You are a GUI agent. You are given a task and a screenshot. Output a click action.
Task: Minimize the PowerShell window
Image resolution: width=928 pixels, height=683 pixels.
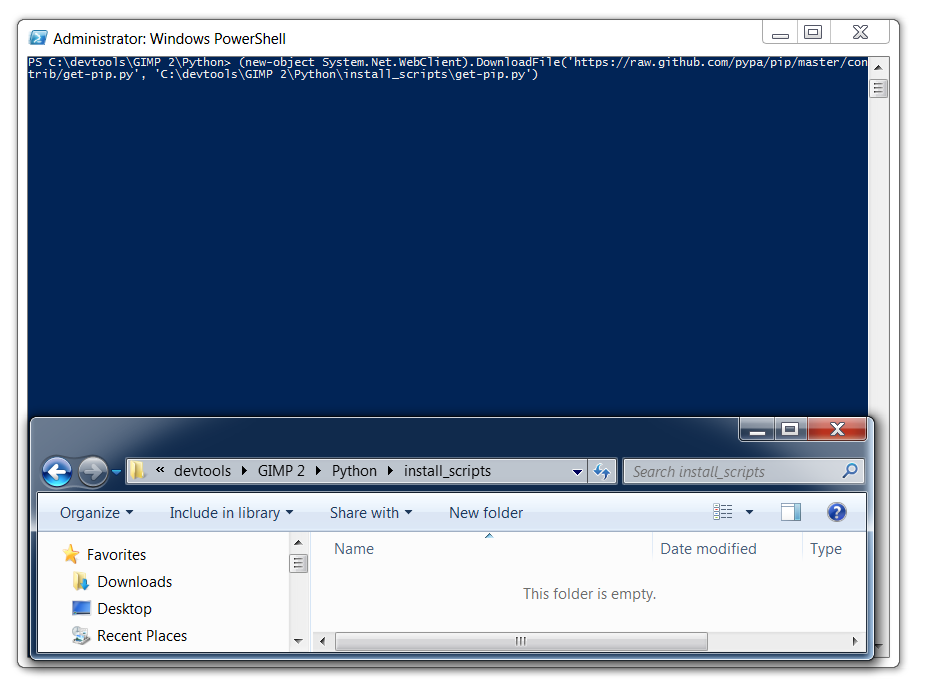[x=780, y=32]
